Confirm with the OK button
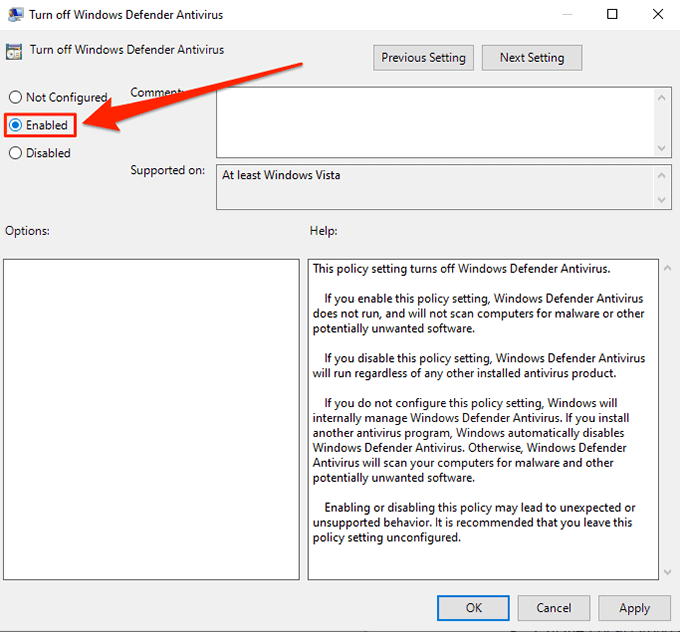The height and width of the screenshot is (632, 680). pos(473,608)
